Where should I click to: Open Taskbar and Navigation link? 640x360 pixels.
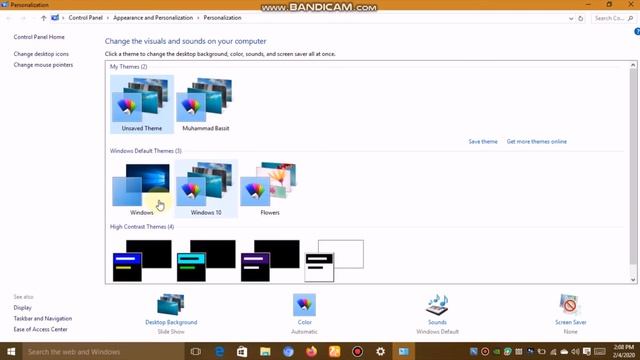43,318
